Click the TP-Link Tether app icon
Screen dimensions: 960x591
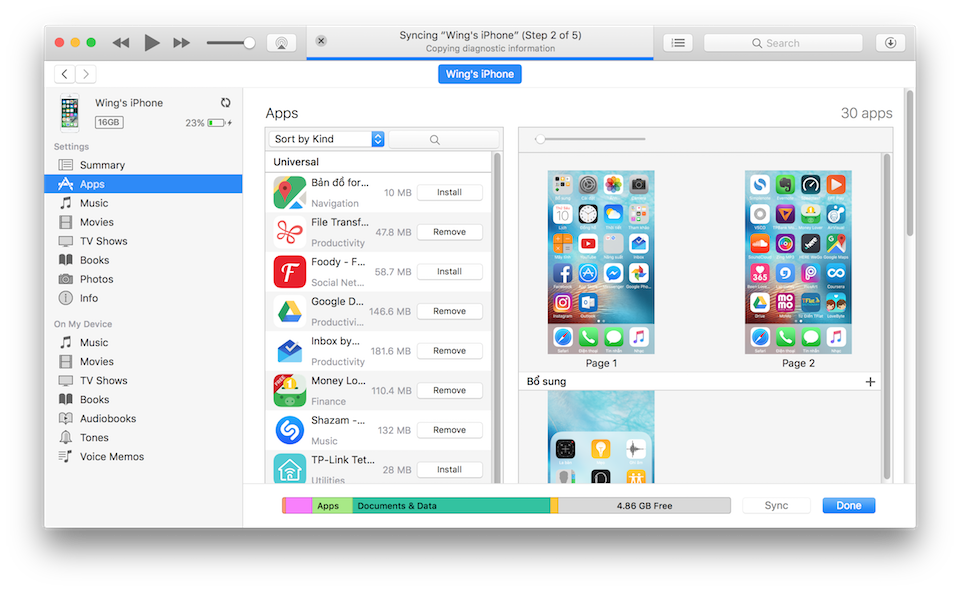tap(290, 469)
